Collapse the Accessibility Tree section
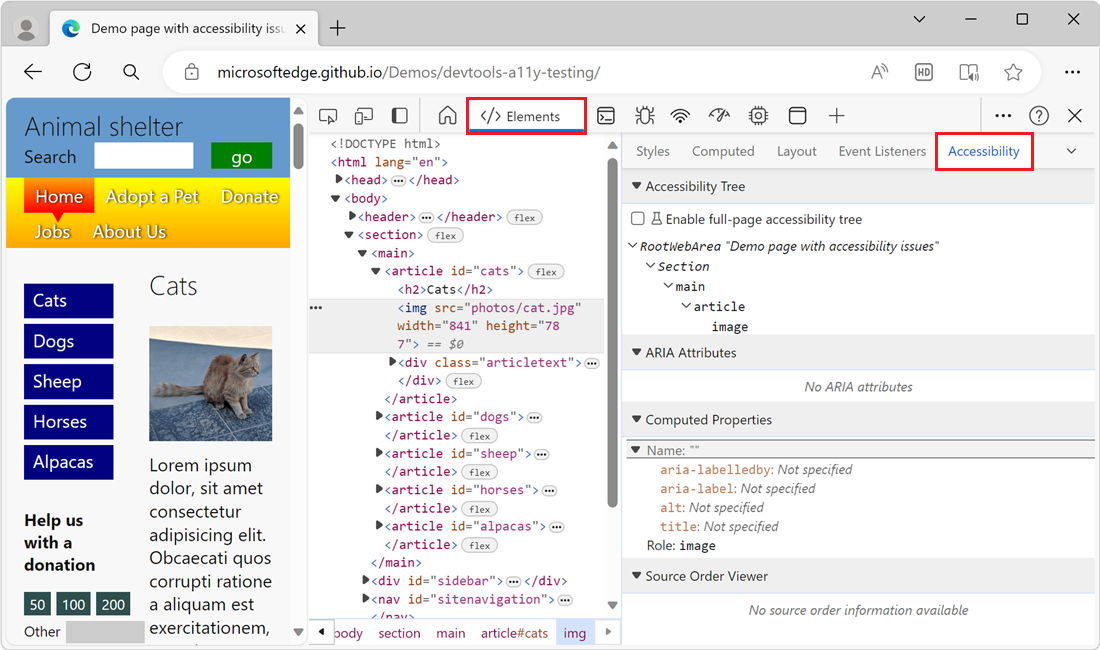The width and height of the screenshot is (1100, 650). [636, 186]
